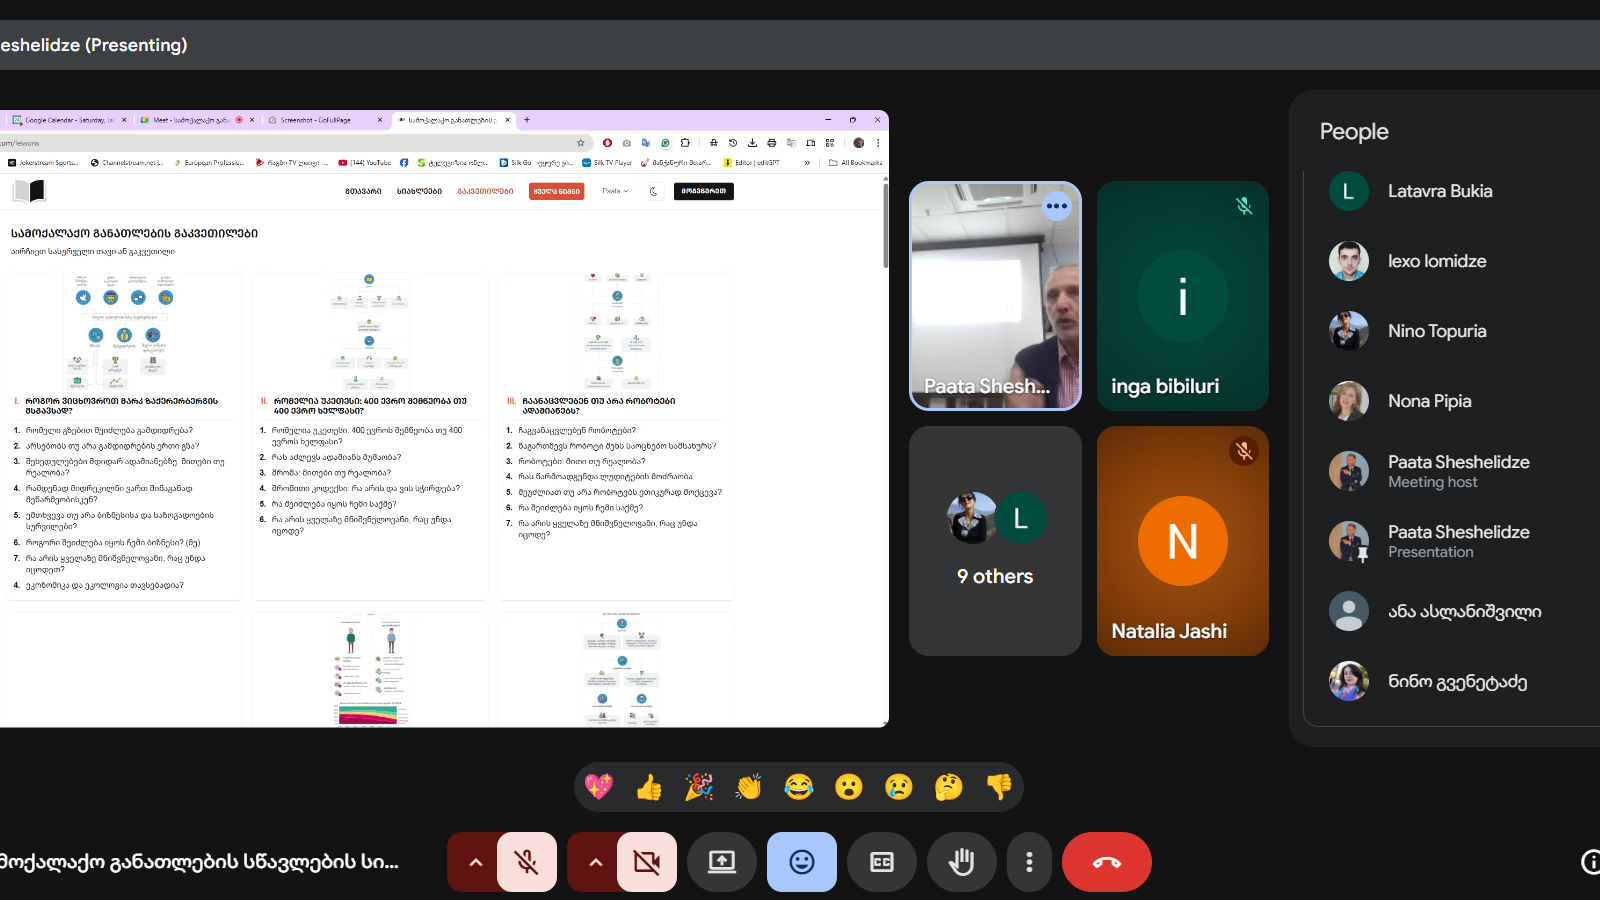Expand audio settings chevron

point(476,862)
